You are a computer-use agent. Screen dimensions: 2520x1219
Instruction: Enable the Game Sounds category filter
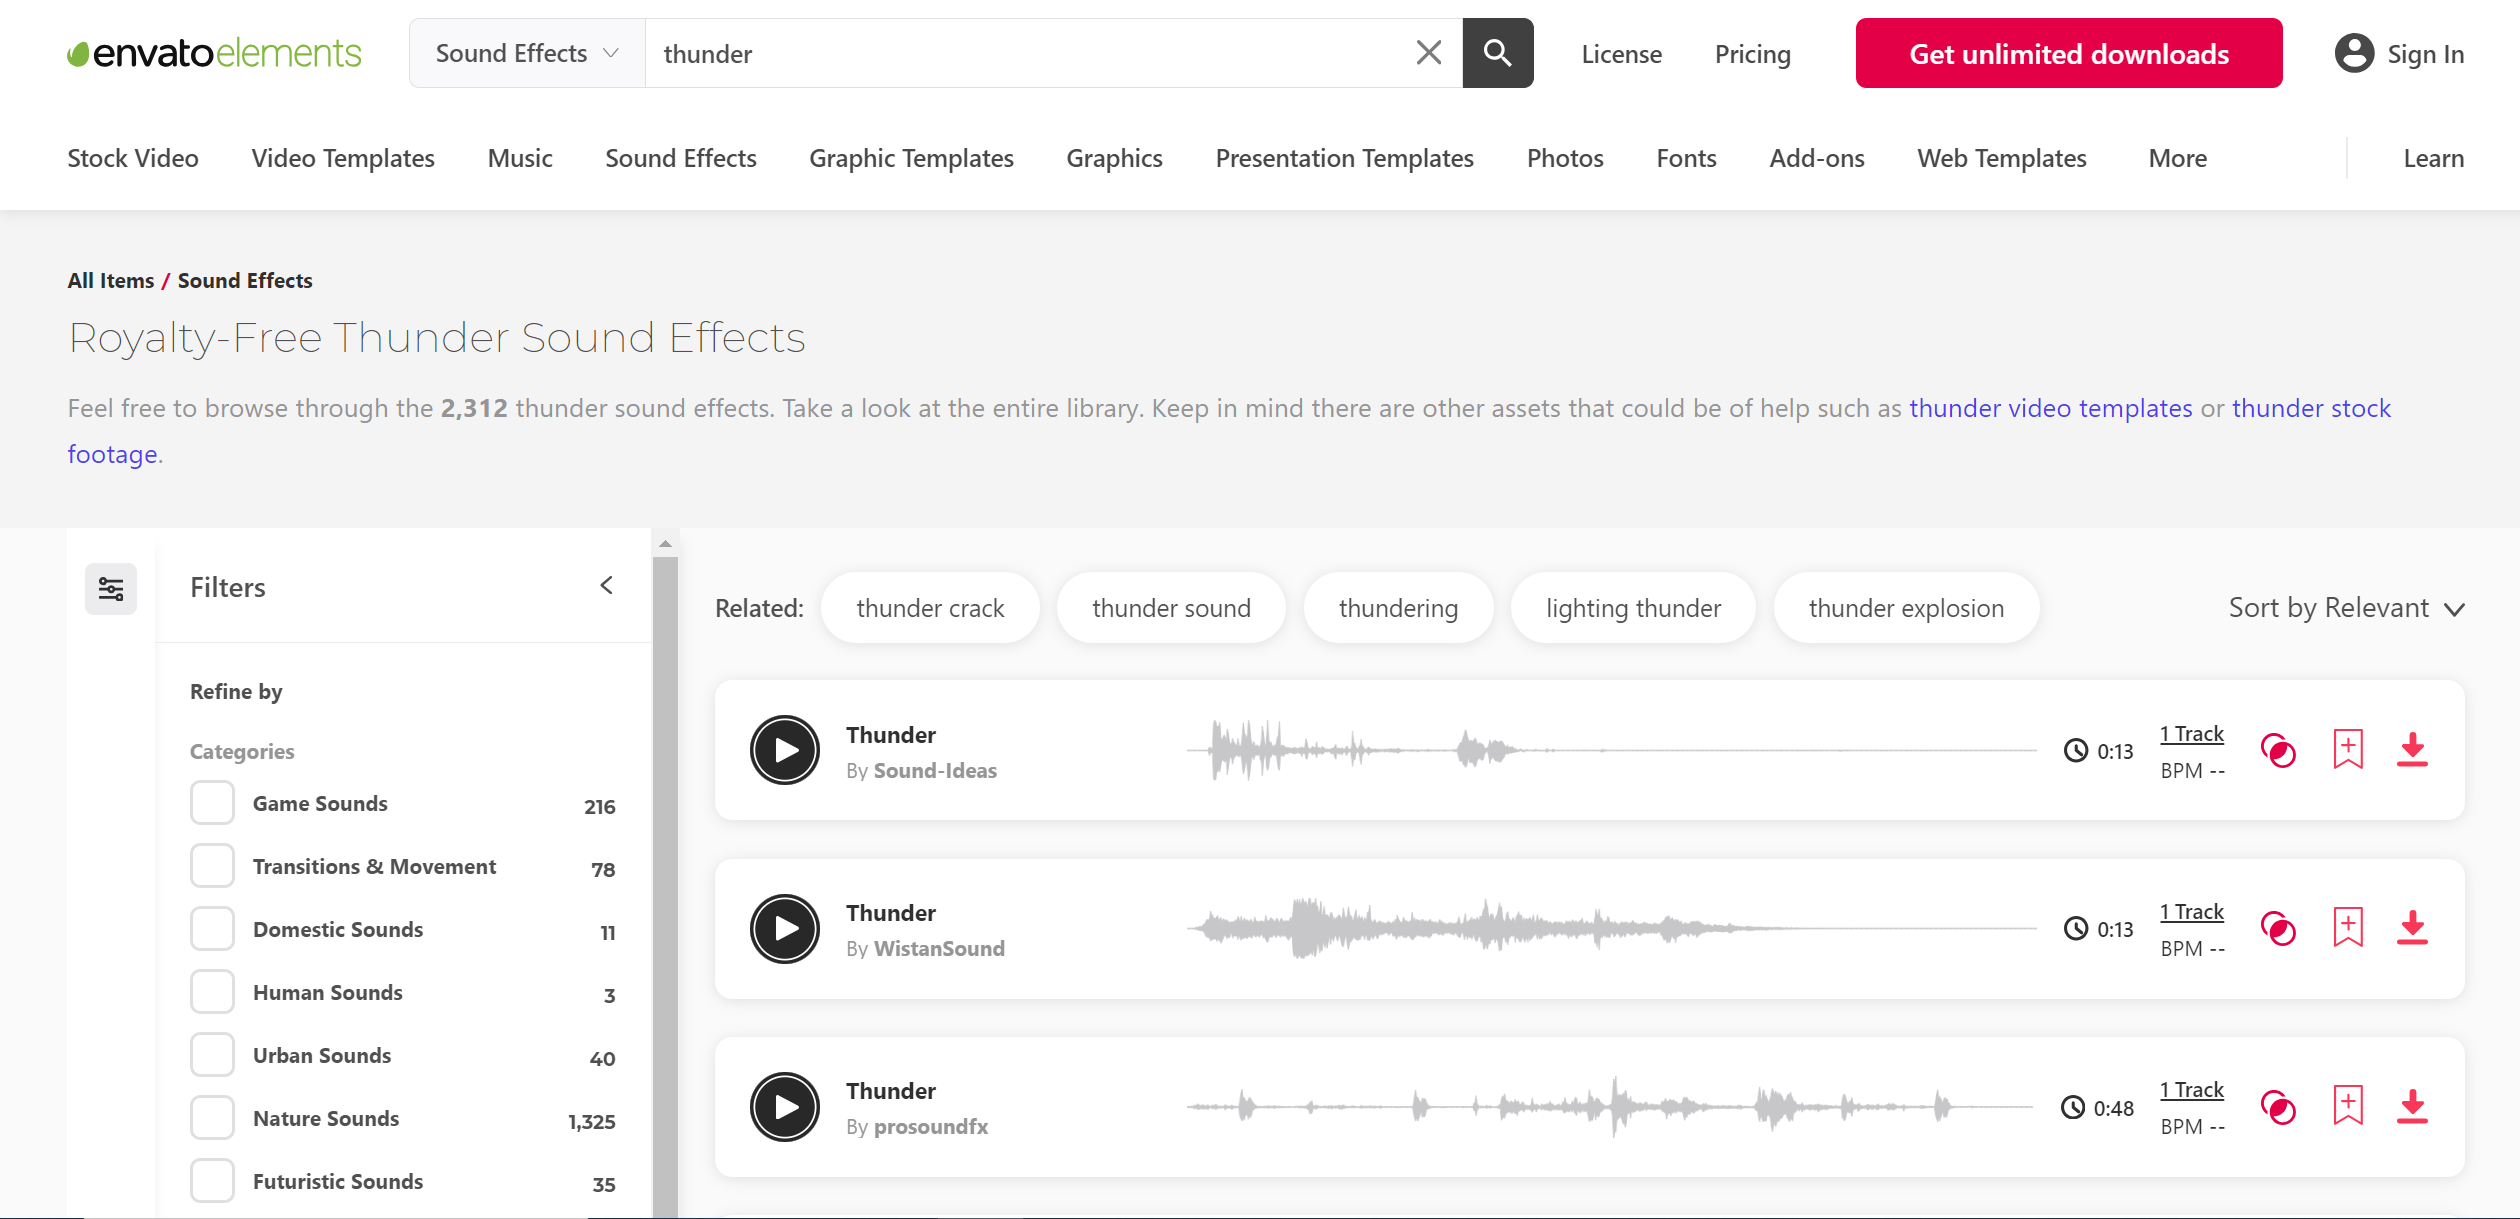click(212, 802)
